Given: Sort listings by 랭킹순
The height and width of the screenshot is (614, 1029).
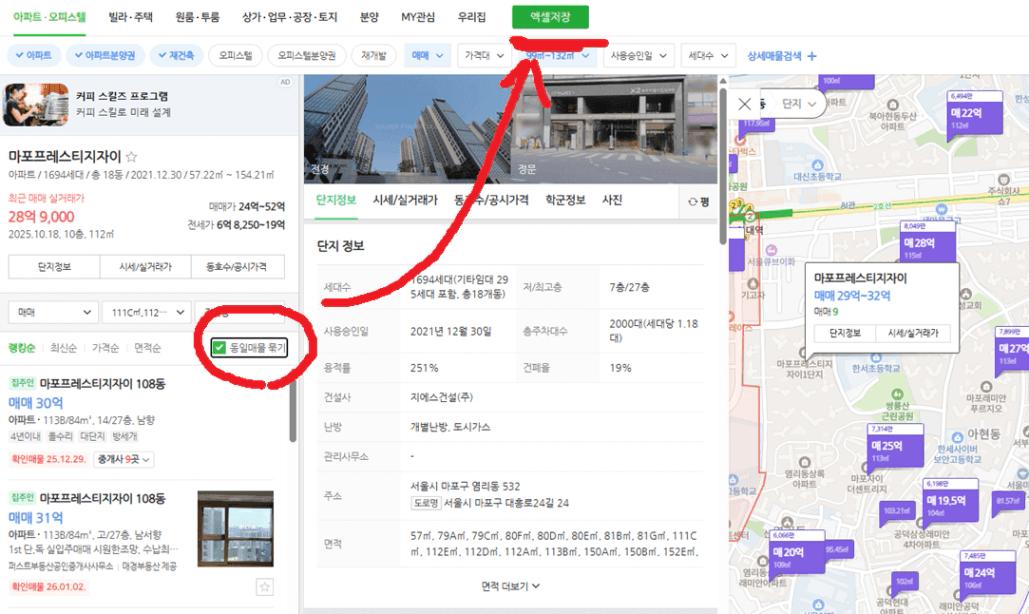Looking at the screenshot, I should coord(21,348).
